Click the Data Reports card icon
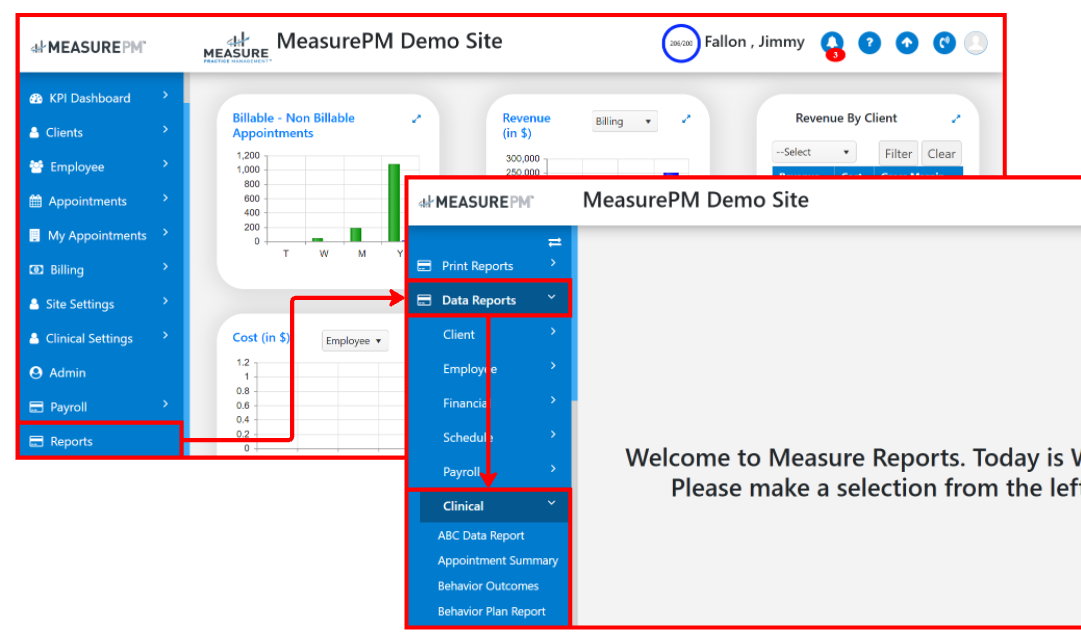 coord(424,300)
